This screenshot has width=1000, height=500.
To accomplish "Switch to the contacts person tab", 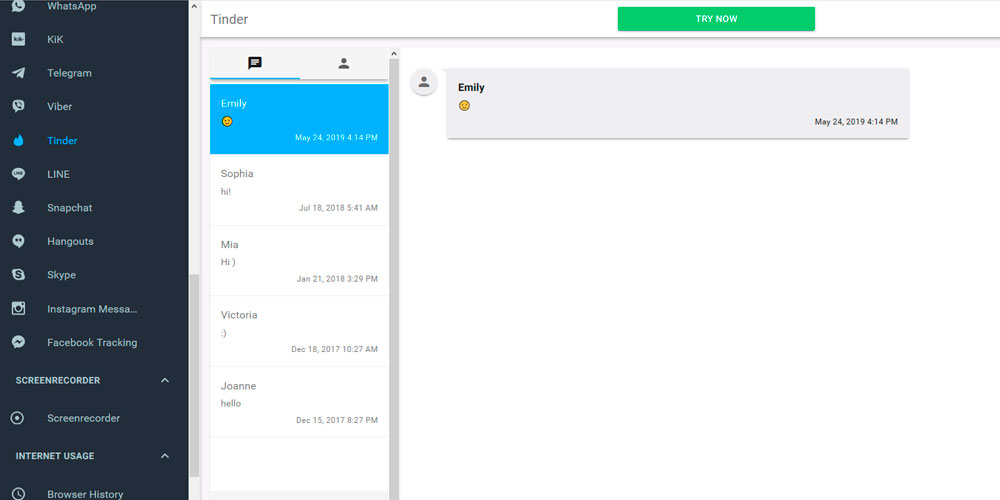I will click(x=344, y=63).
